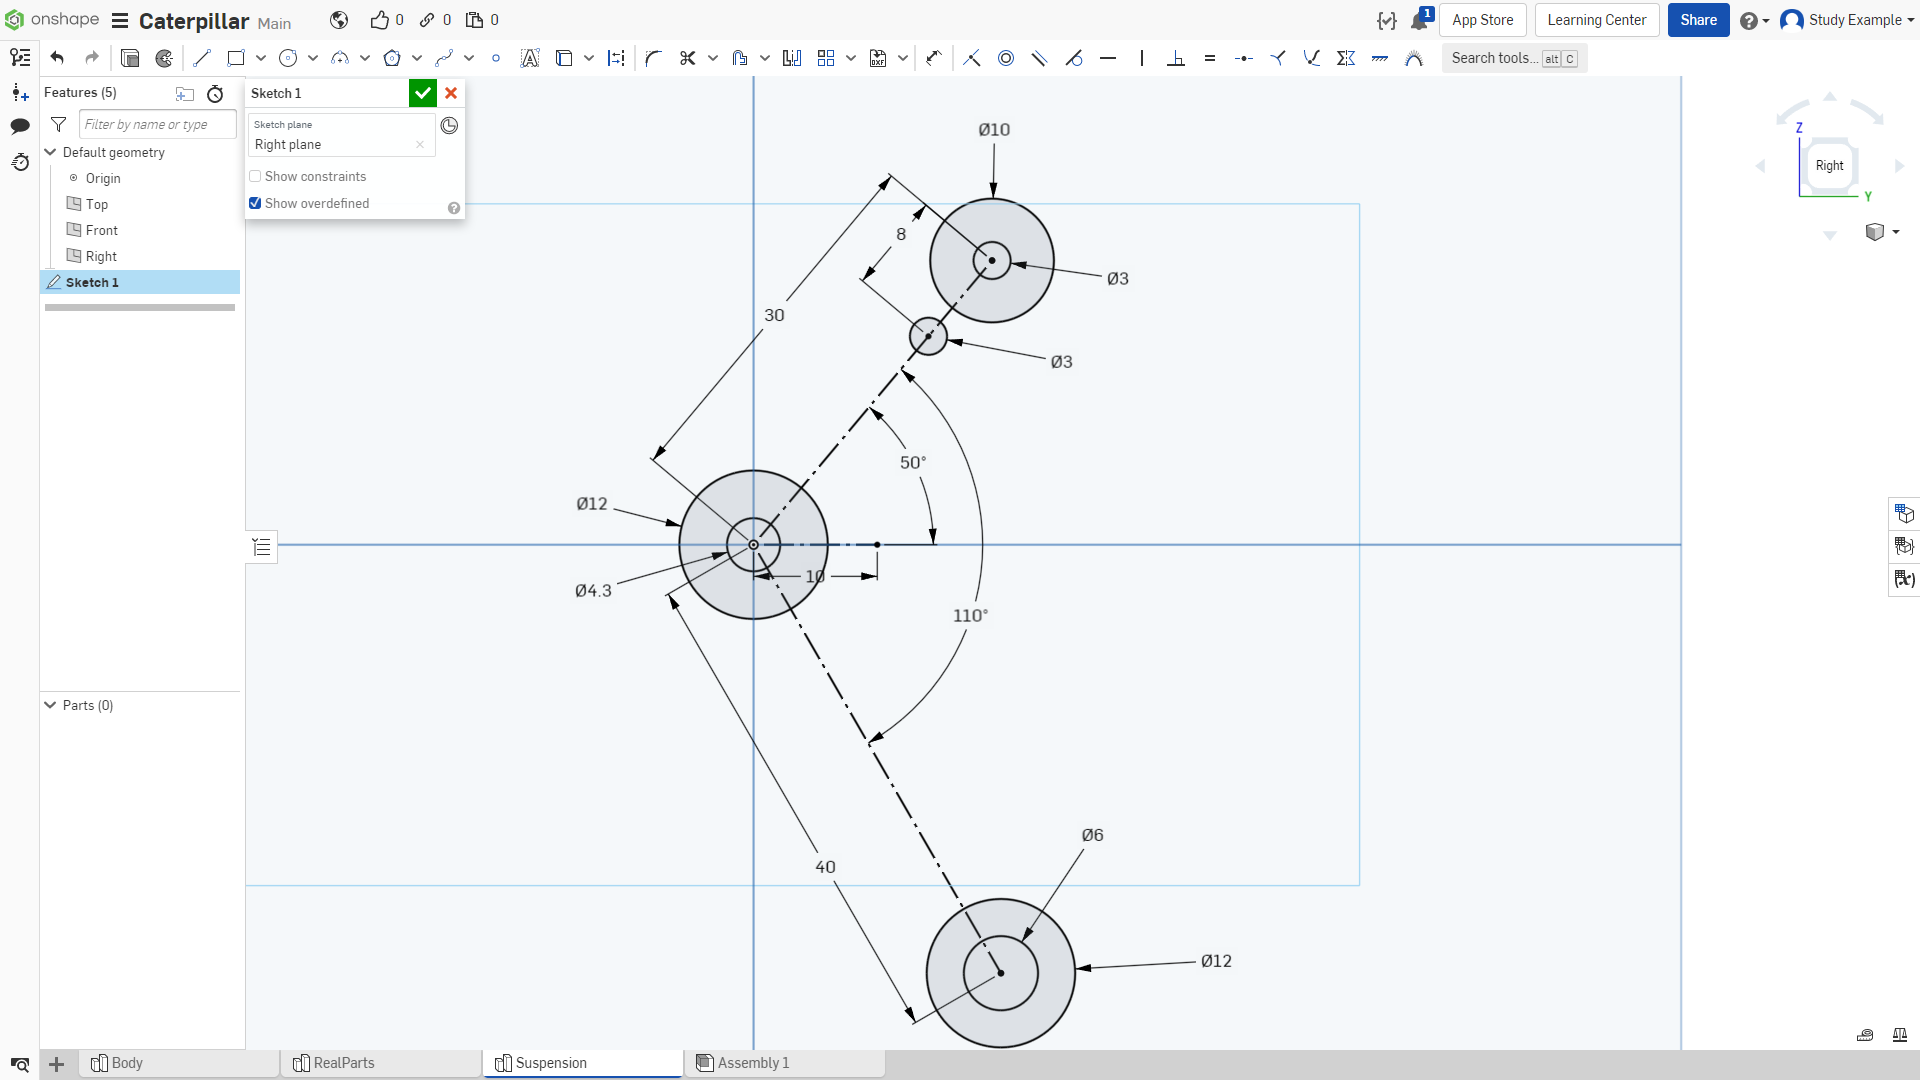Image resolution: width=1920 pixels, height=1080 pixels.
Task: Open the notifications bell icon
Action: 1420,20
